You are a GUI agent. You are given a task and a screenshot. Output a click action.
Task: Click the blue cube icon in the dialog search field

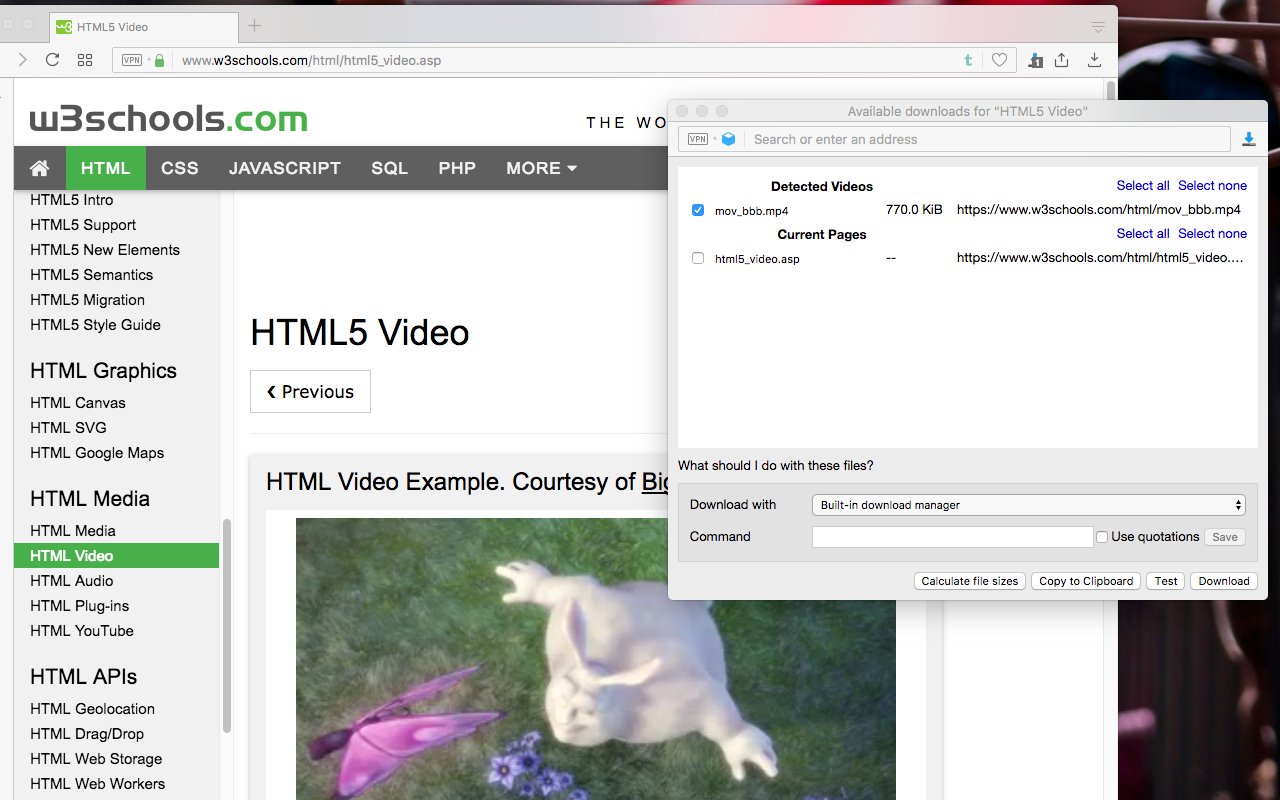click(728, 139)
